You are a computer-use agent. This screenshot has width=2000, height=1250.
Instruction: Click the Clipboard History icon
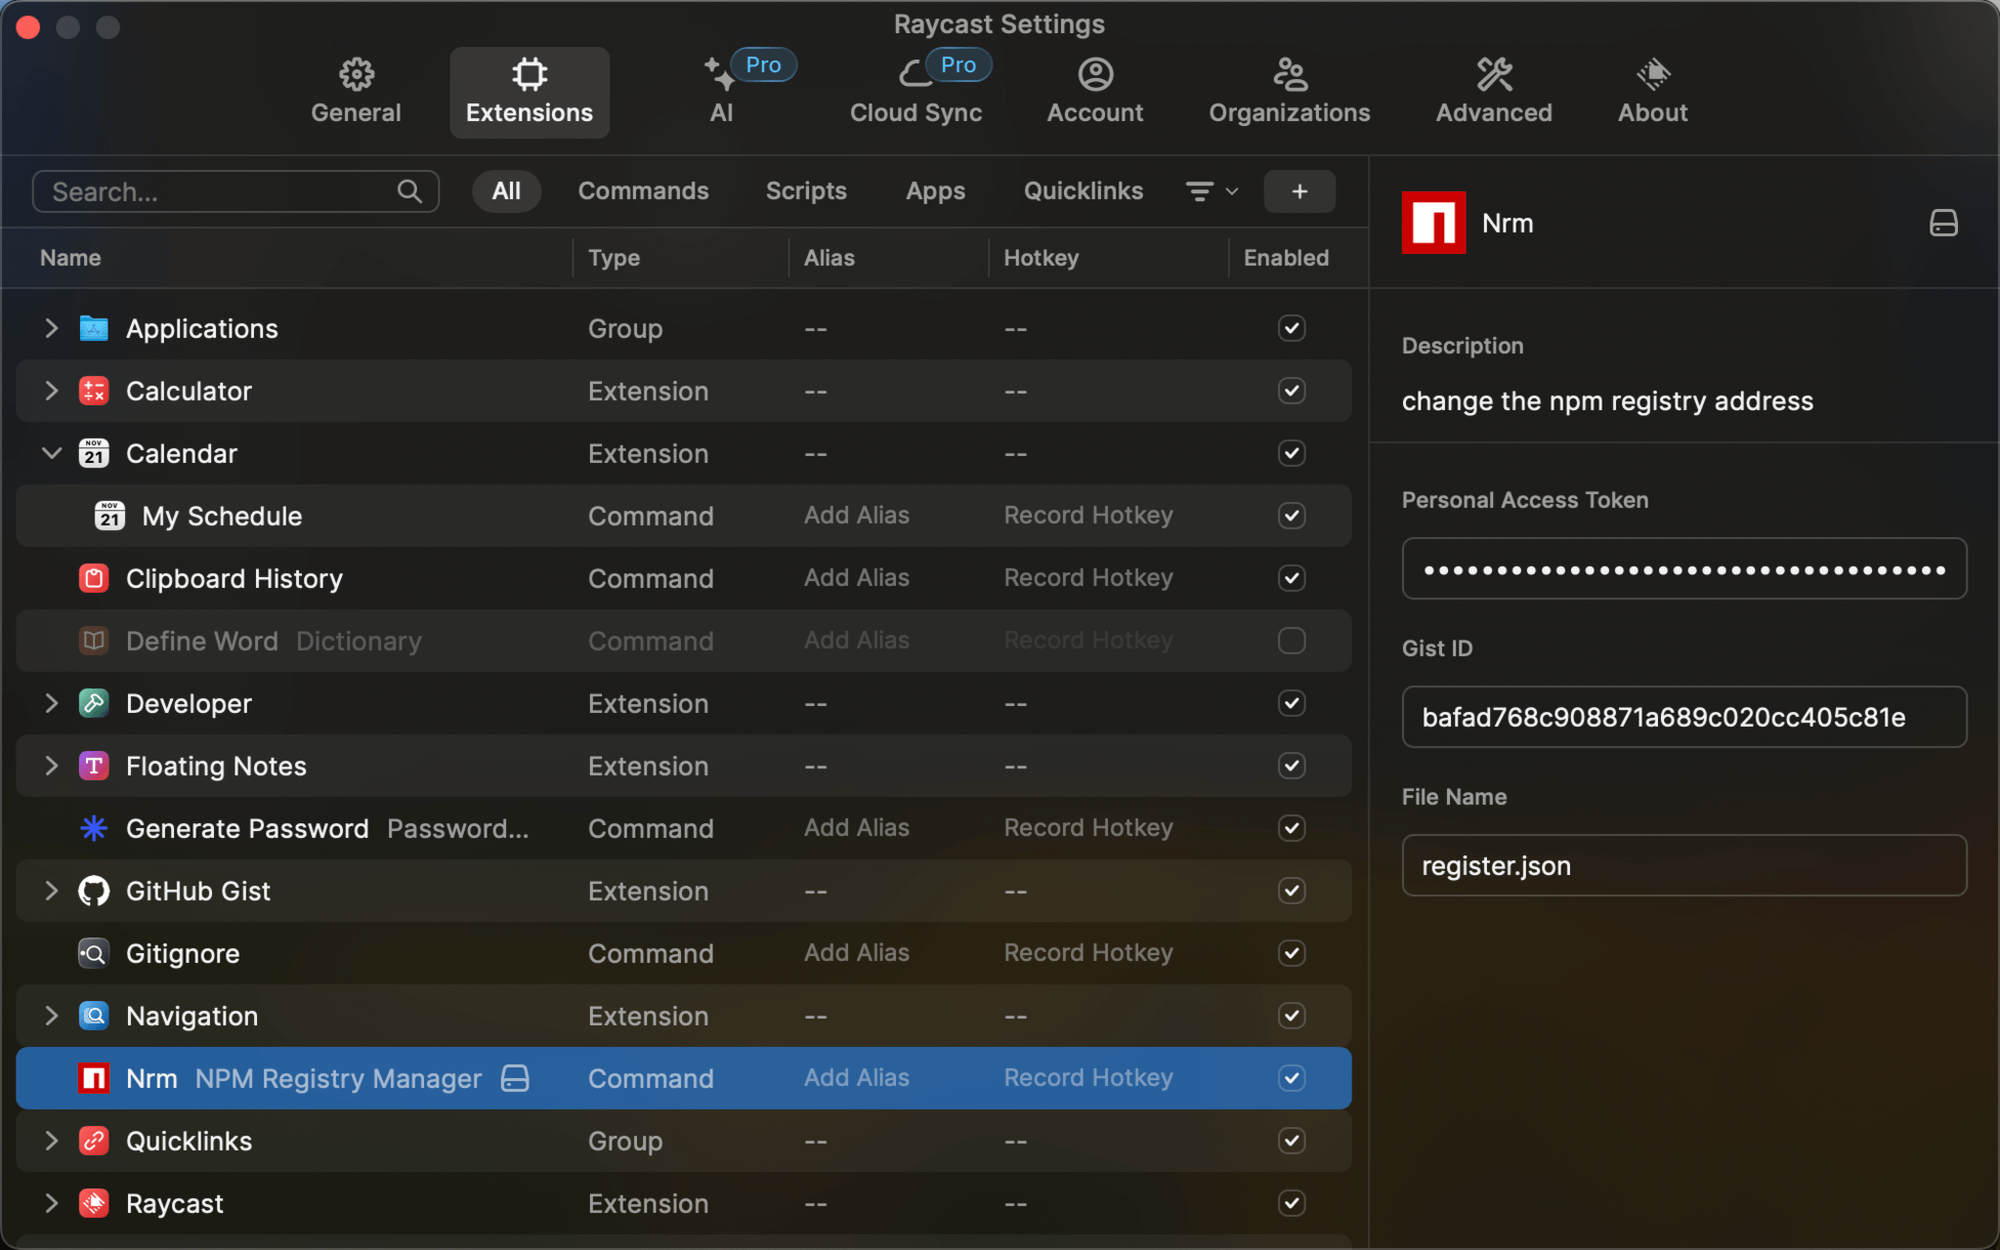94,578
